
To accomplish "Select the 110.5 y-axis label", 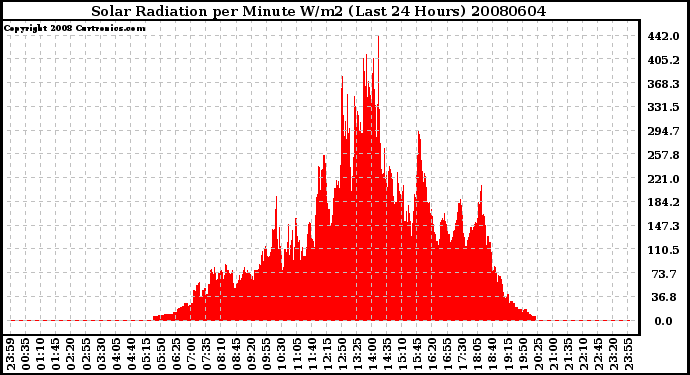I will point(663,250).
